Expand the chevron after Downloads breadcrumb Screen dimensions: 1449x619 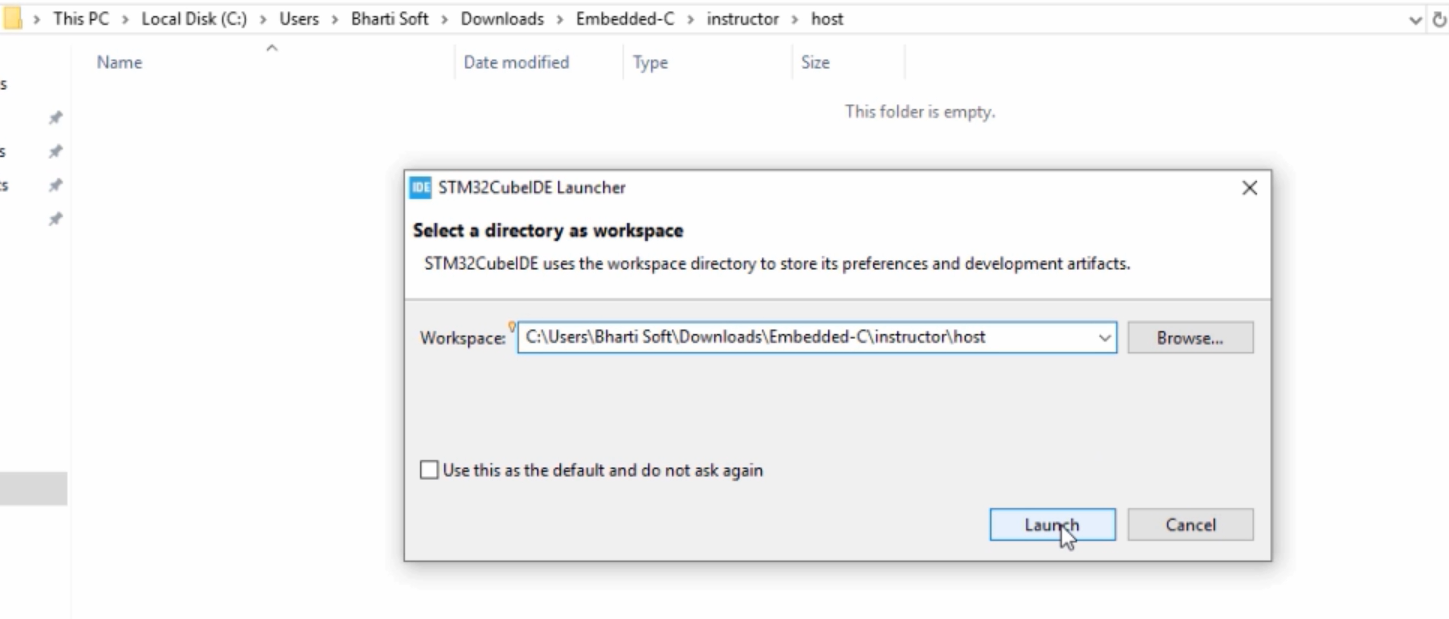point(560,19)
